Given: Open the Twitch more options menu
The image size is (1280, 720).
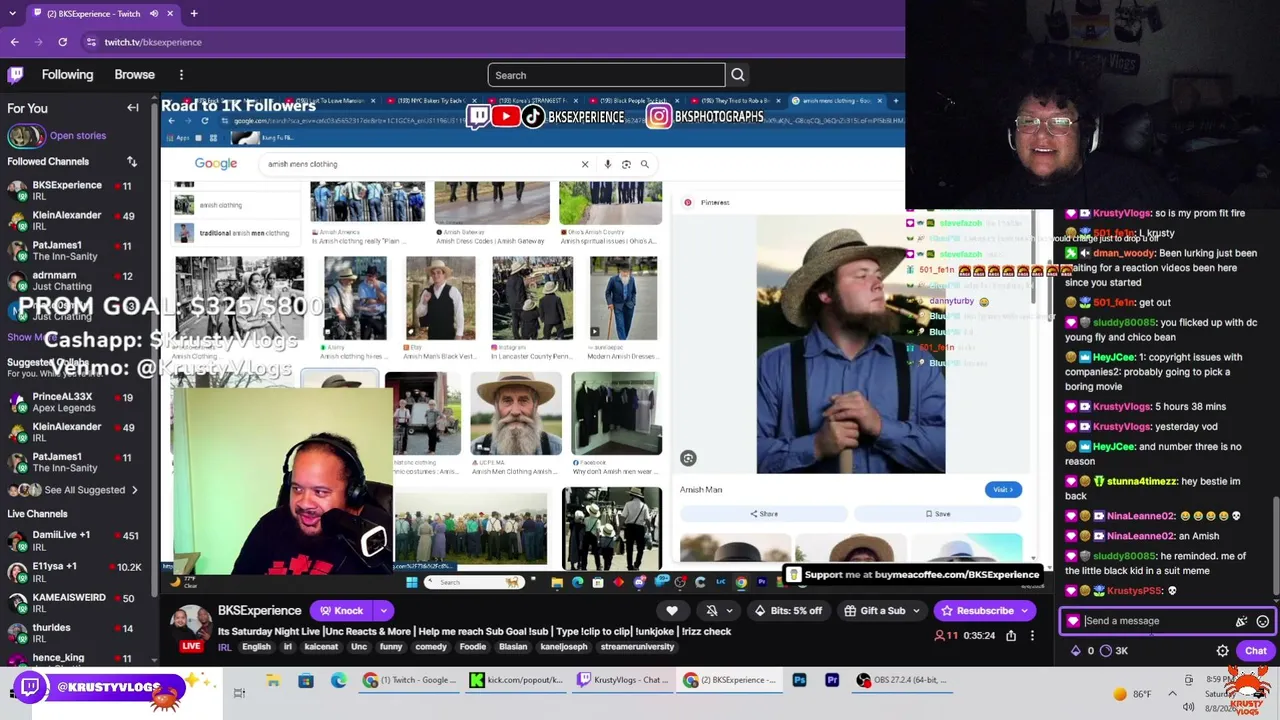Looking at the screenshot, I should [181, 75].
